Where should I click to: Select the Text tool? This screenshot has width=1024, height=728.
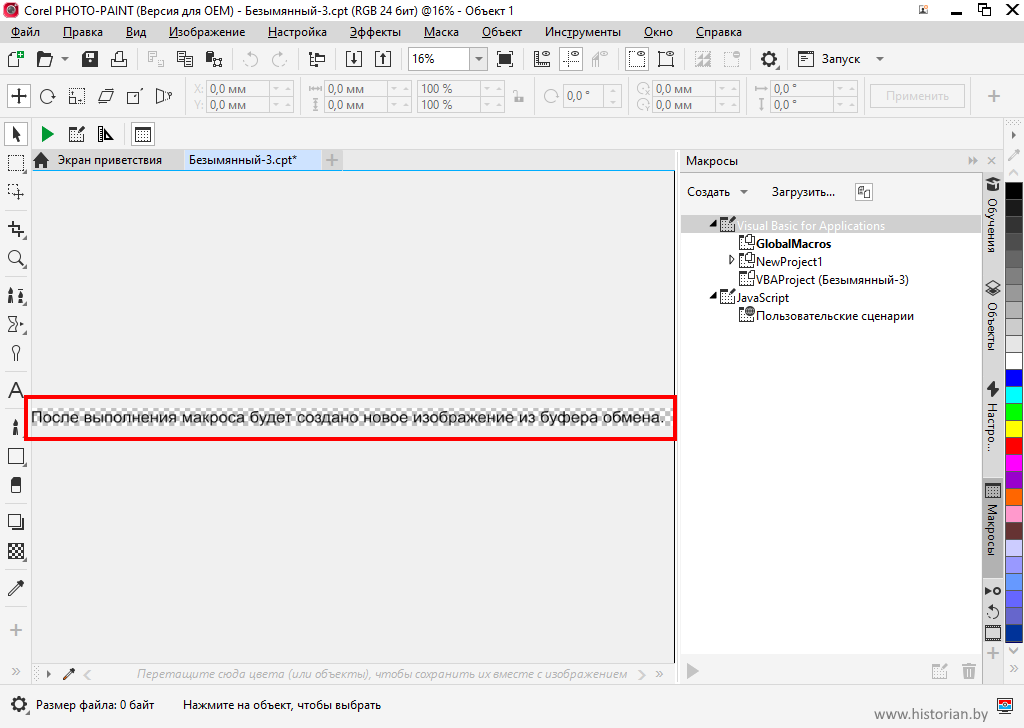(16, 390)
